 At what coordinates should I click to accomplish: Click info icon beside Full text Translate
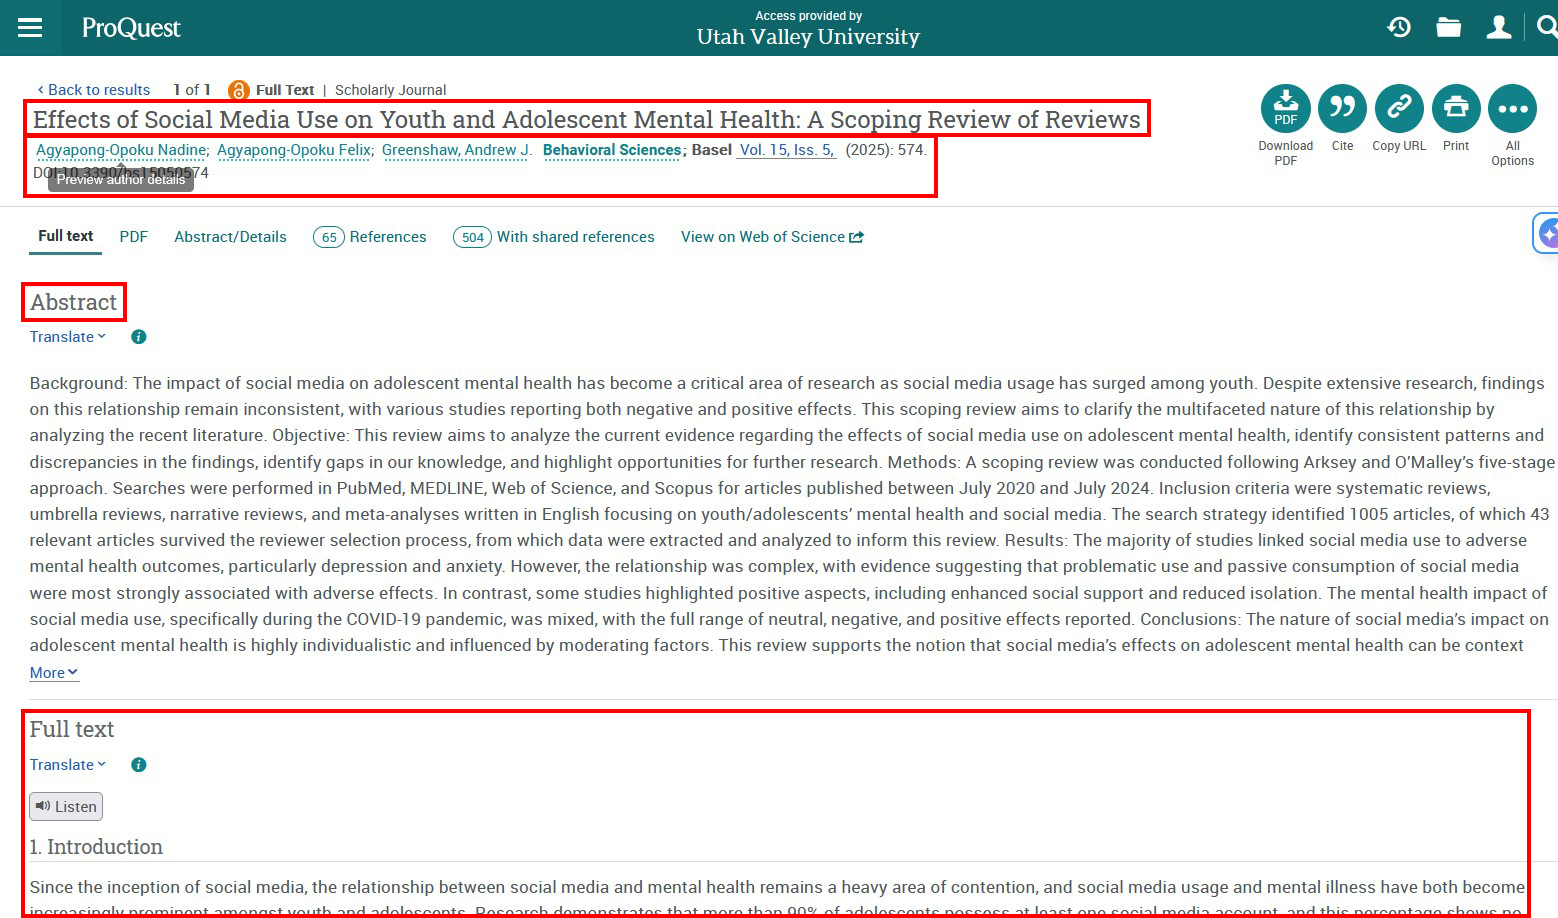pos(139,765)
